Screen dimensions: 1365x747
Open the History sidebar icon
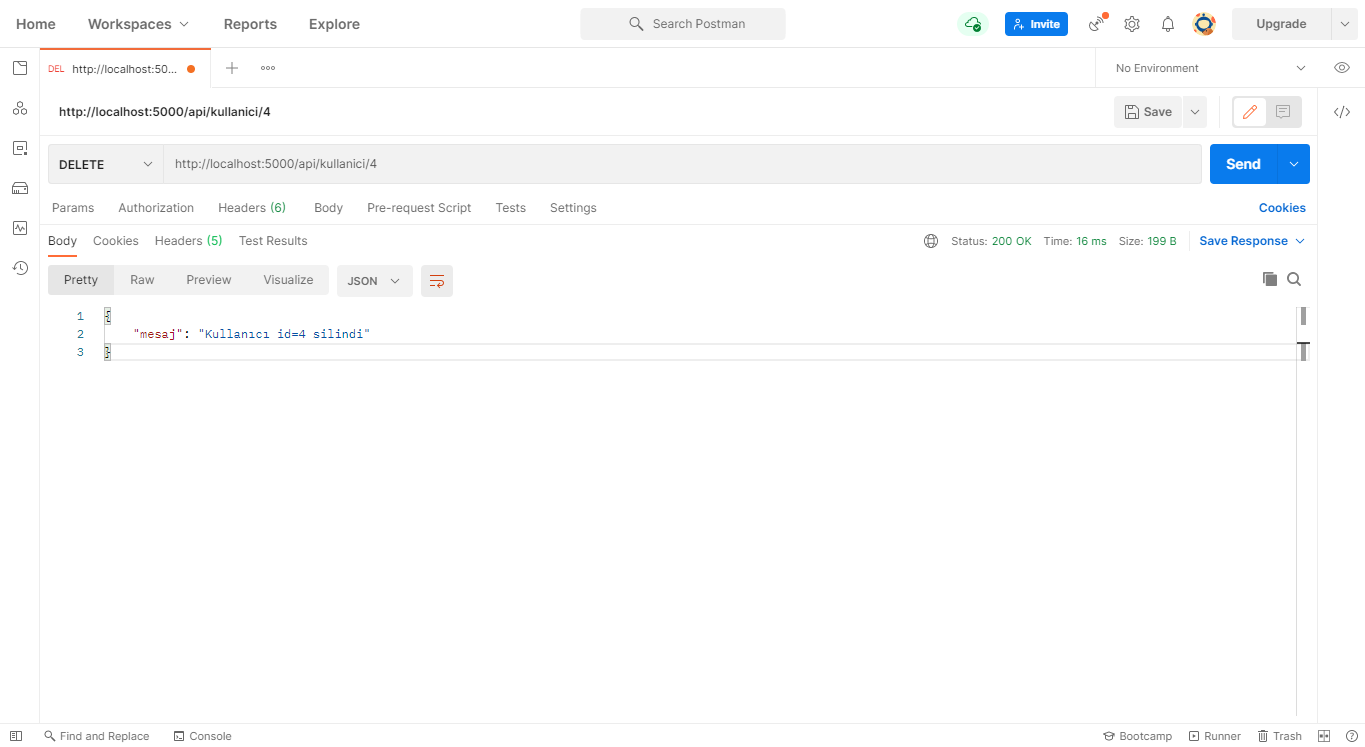20,268
